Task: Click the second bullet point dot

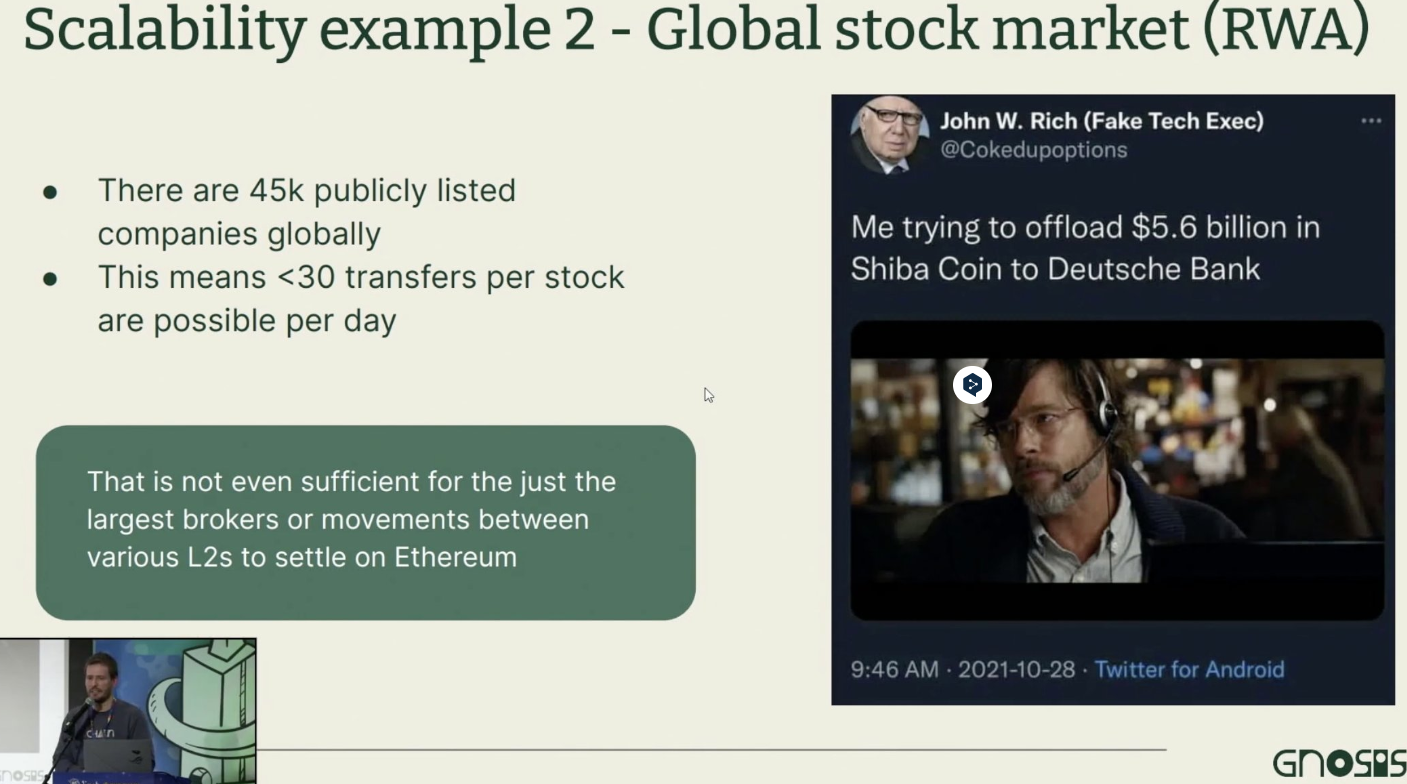Action: pyautogui.click(x=50, y=278)
